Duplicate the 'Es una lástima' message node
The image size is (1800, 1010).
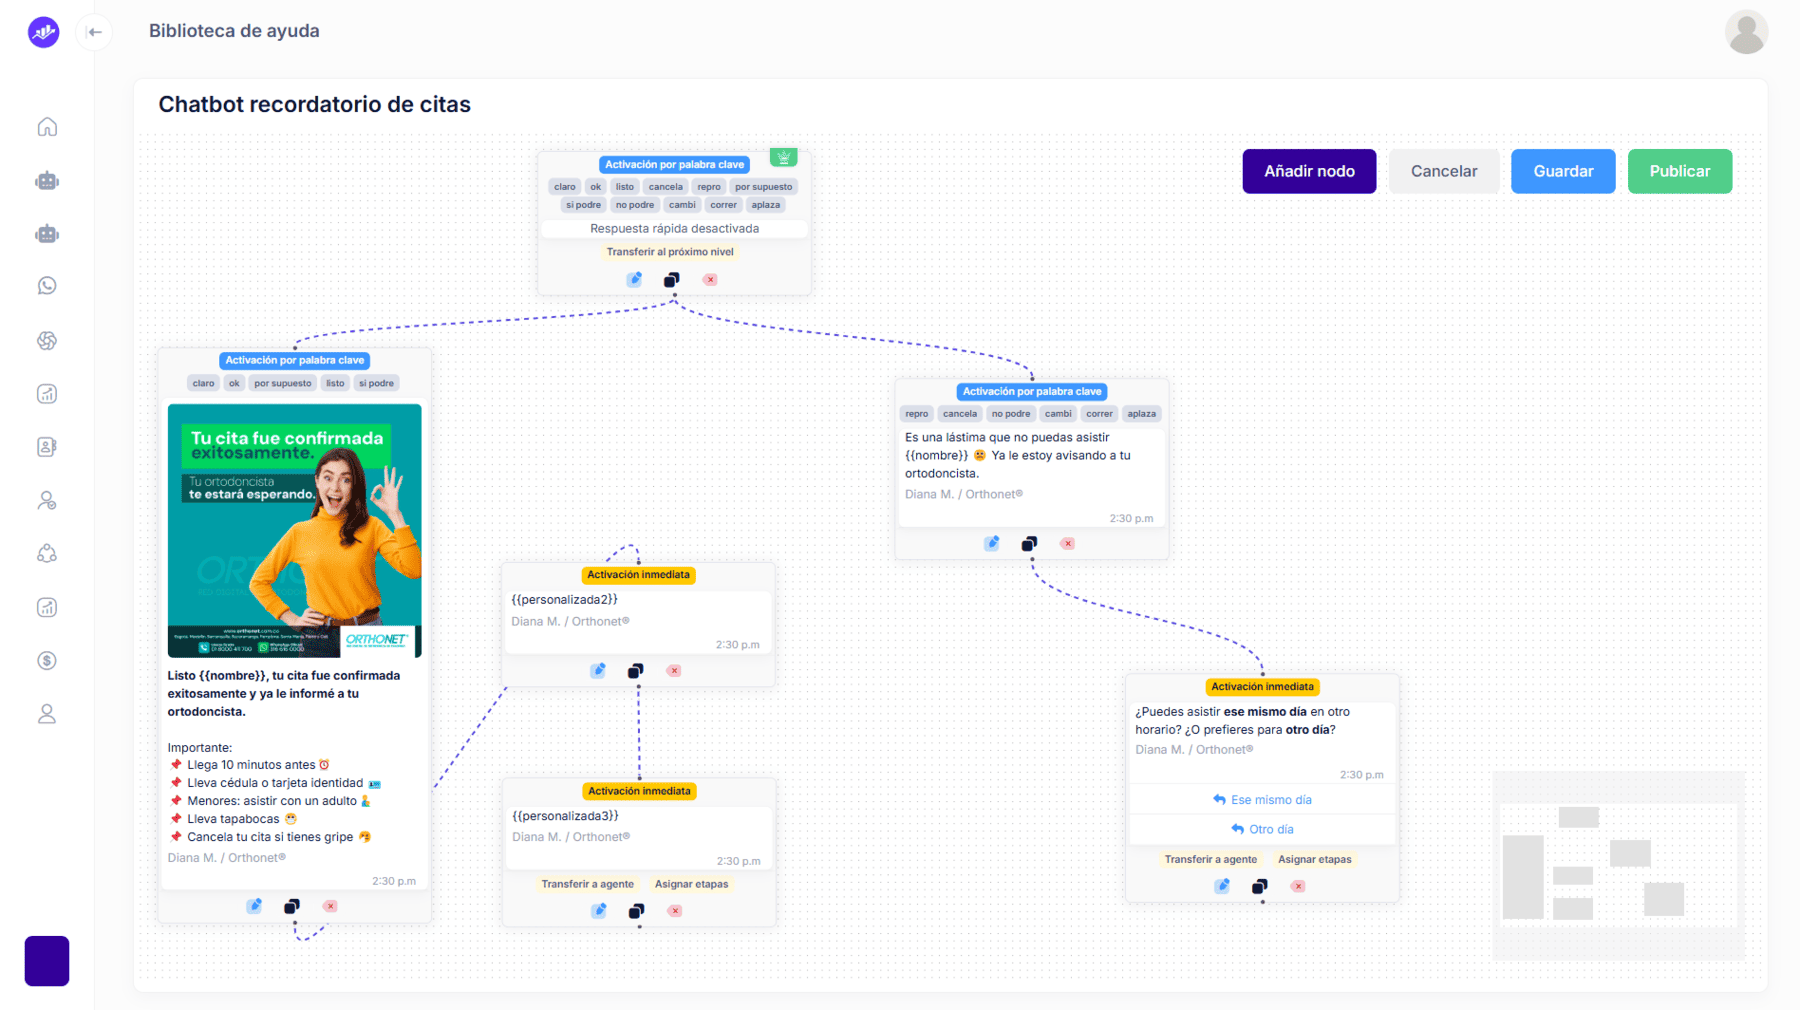pos(1029,544)
